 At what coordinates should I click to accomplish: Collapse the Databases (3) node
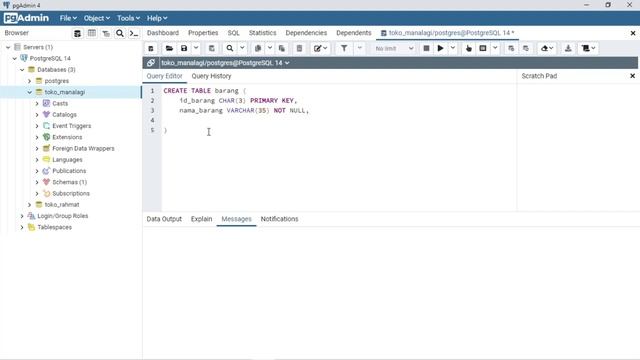pyautogui.click(x=22, y=70)
